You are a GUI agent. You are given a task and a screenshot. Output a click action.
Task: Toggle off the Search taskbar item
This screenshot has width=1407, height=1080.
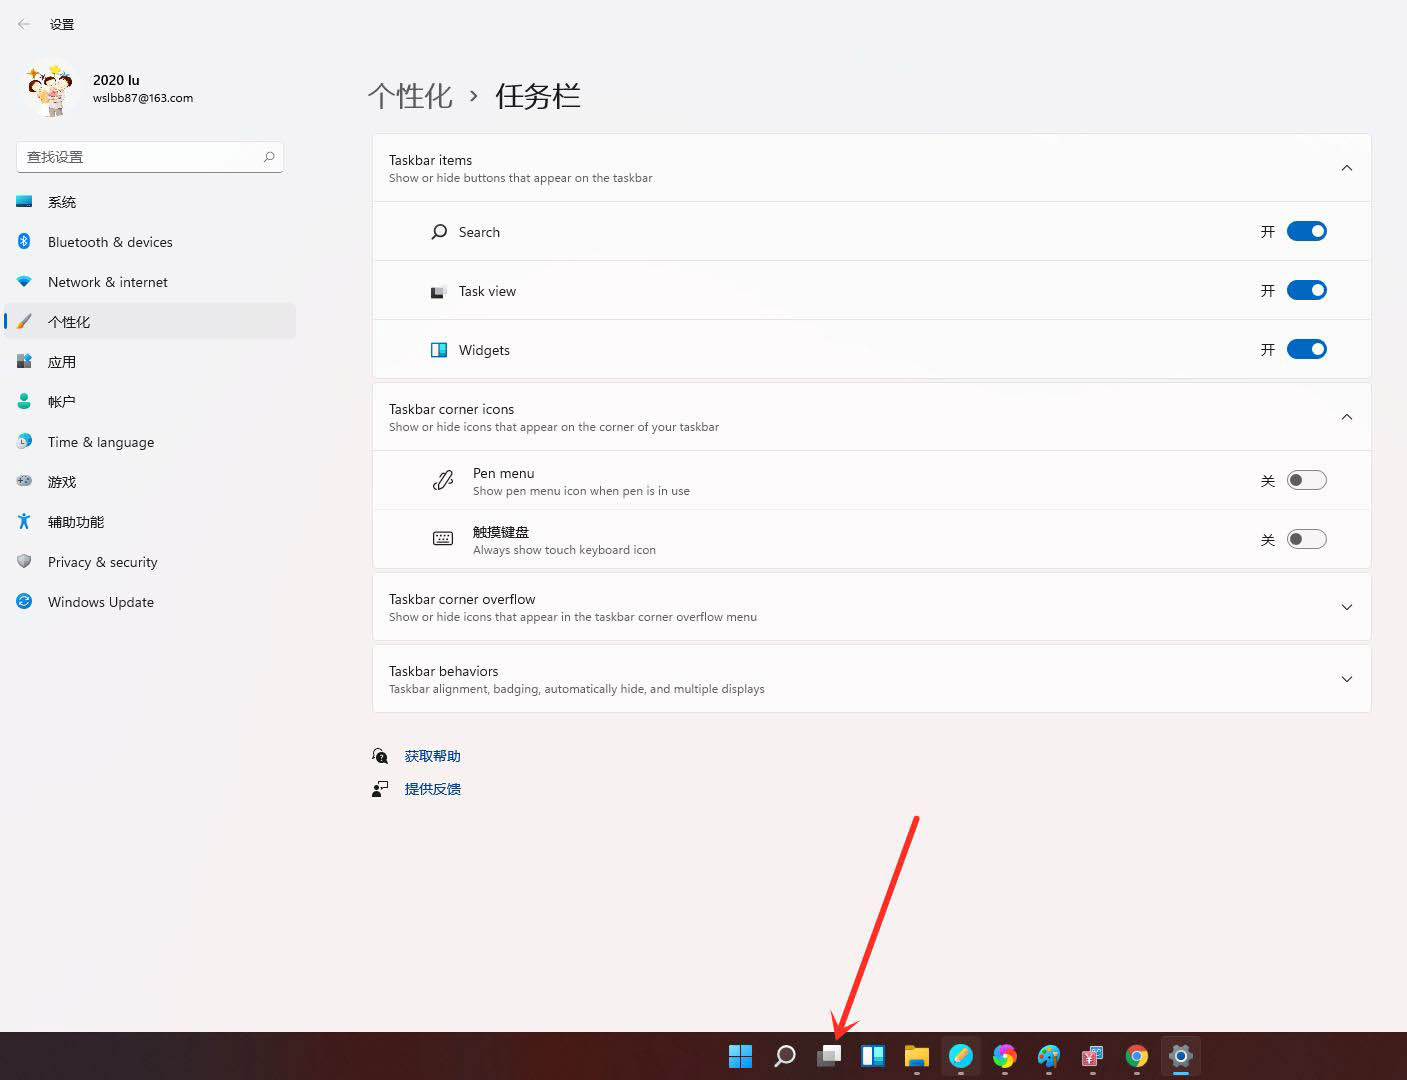(x=1306, y=231)
